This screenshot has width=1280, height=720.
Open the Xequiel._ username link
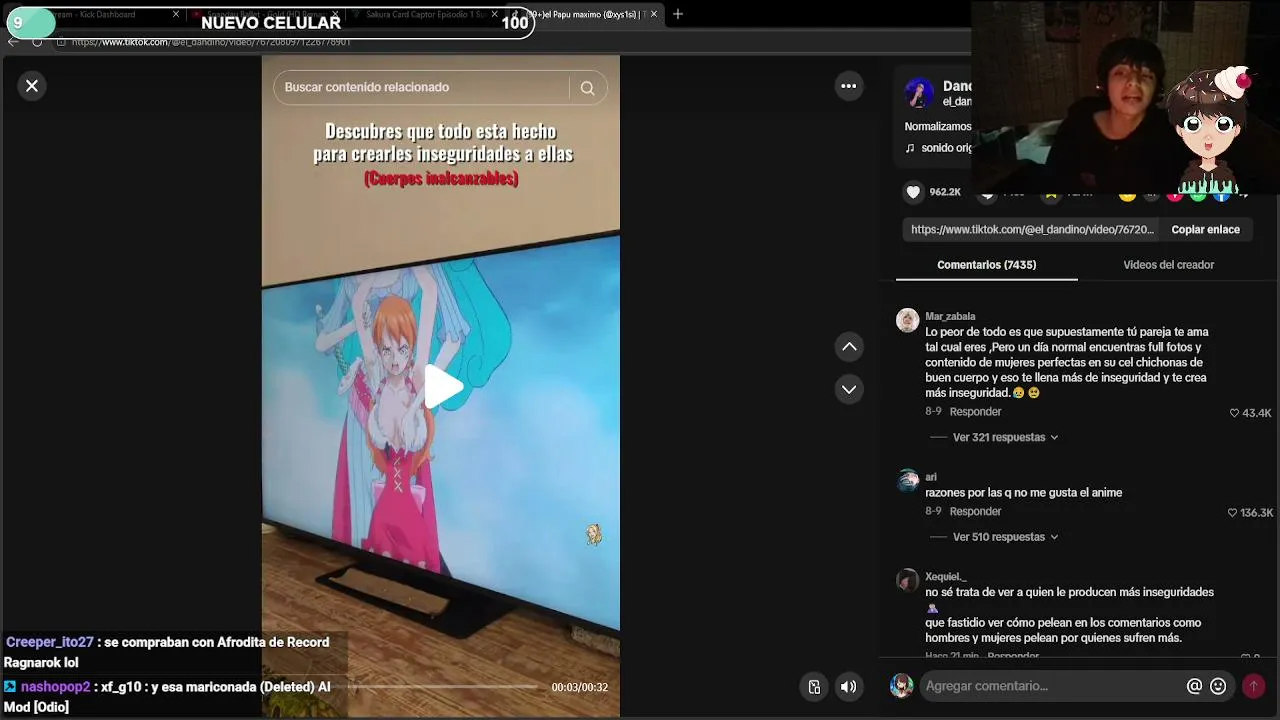946,576
